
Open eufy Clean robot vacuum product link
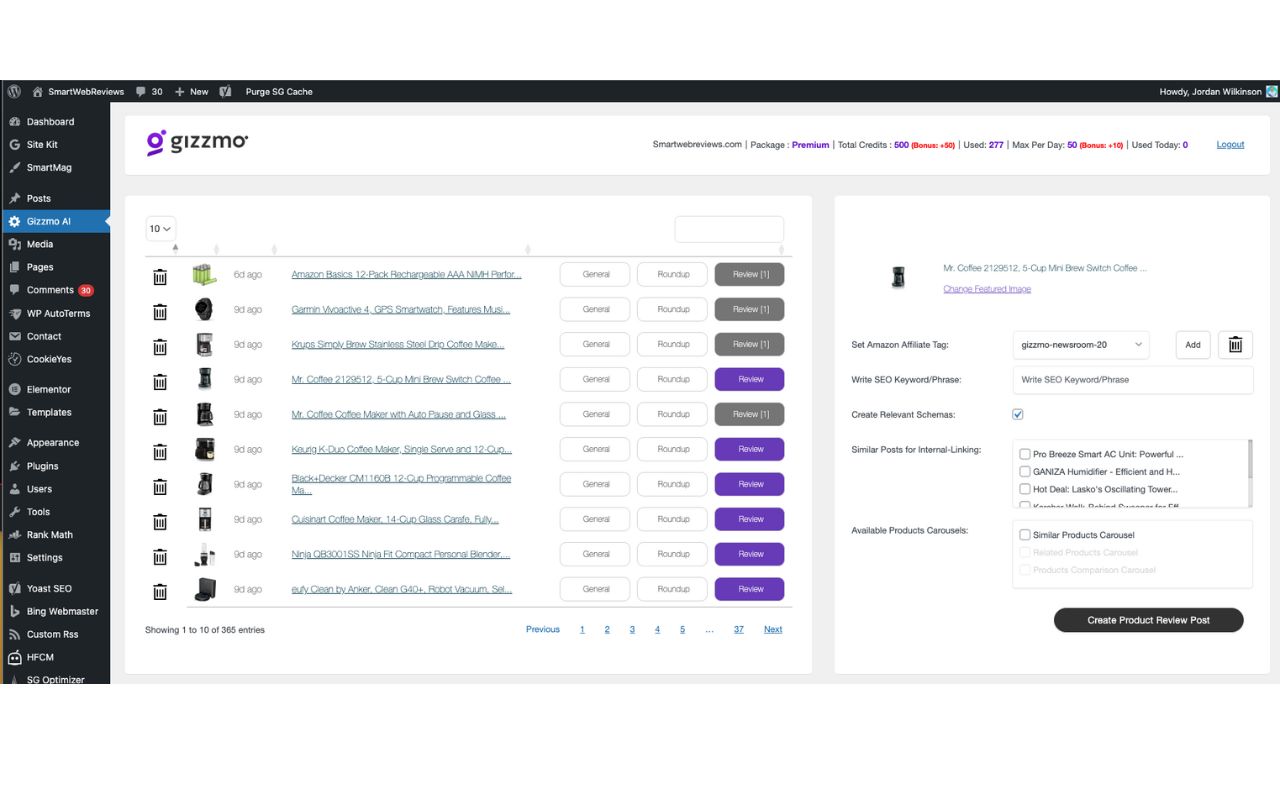point(401,589)
